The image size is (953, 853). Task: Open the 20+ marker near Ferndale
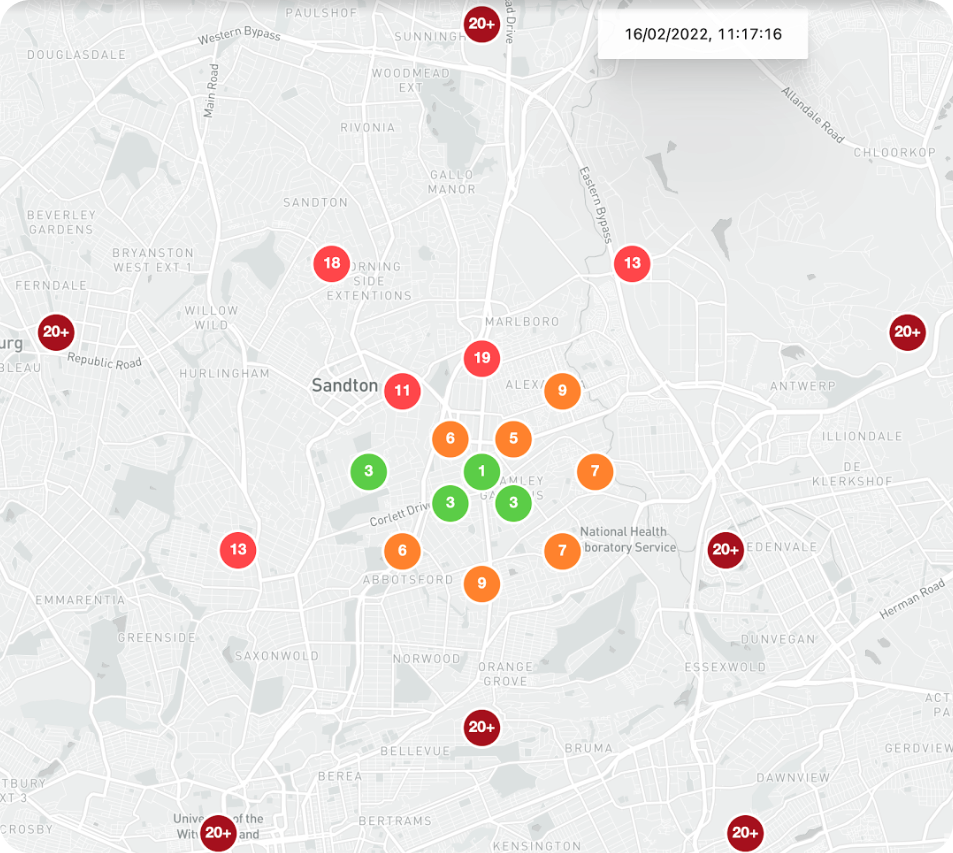click(x=56, y=331)
